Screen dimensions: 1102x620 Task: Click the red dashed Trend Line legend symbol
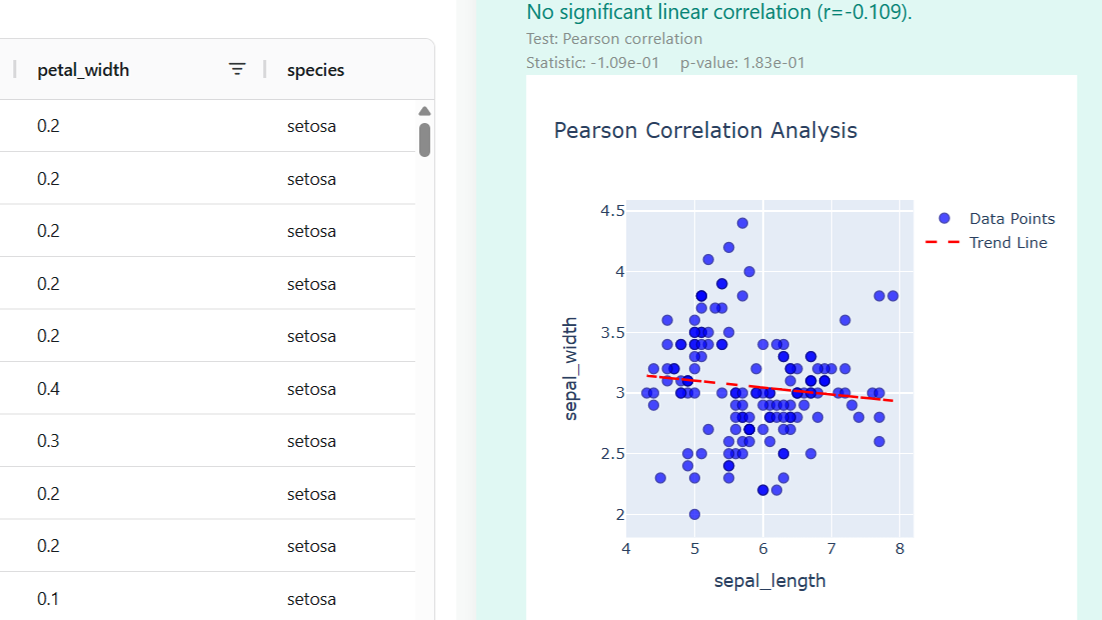(x=944, y=242)
